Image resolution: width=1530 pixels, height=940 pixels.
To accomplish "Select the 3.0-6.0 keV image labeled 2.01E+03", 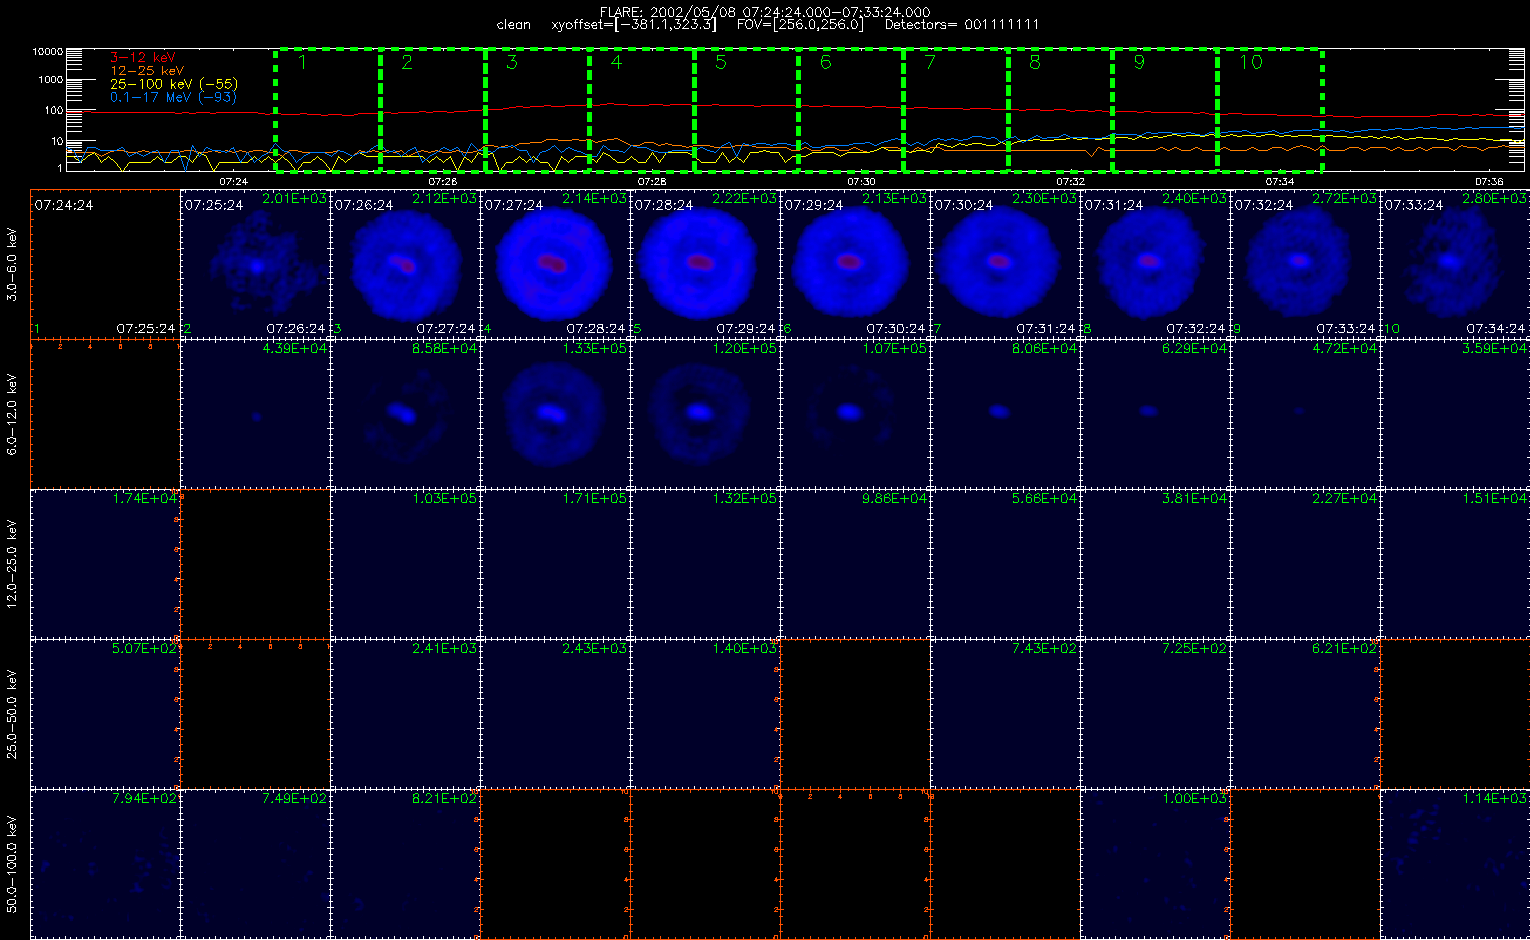I will [x=255, y=263].
